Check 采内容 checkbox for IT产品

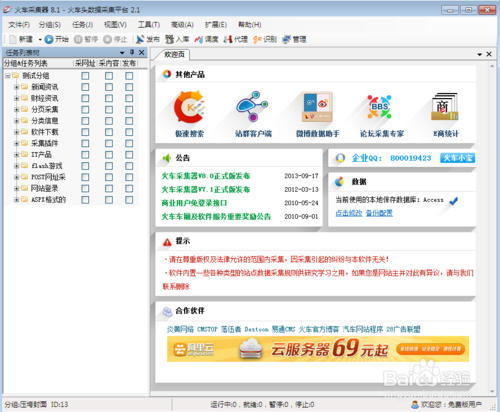tap(109, 155)
